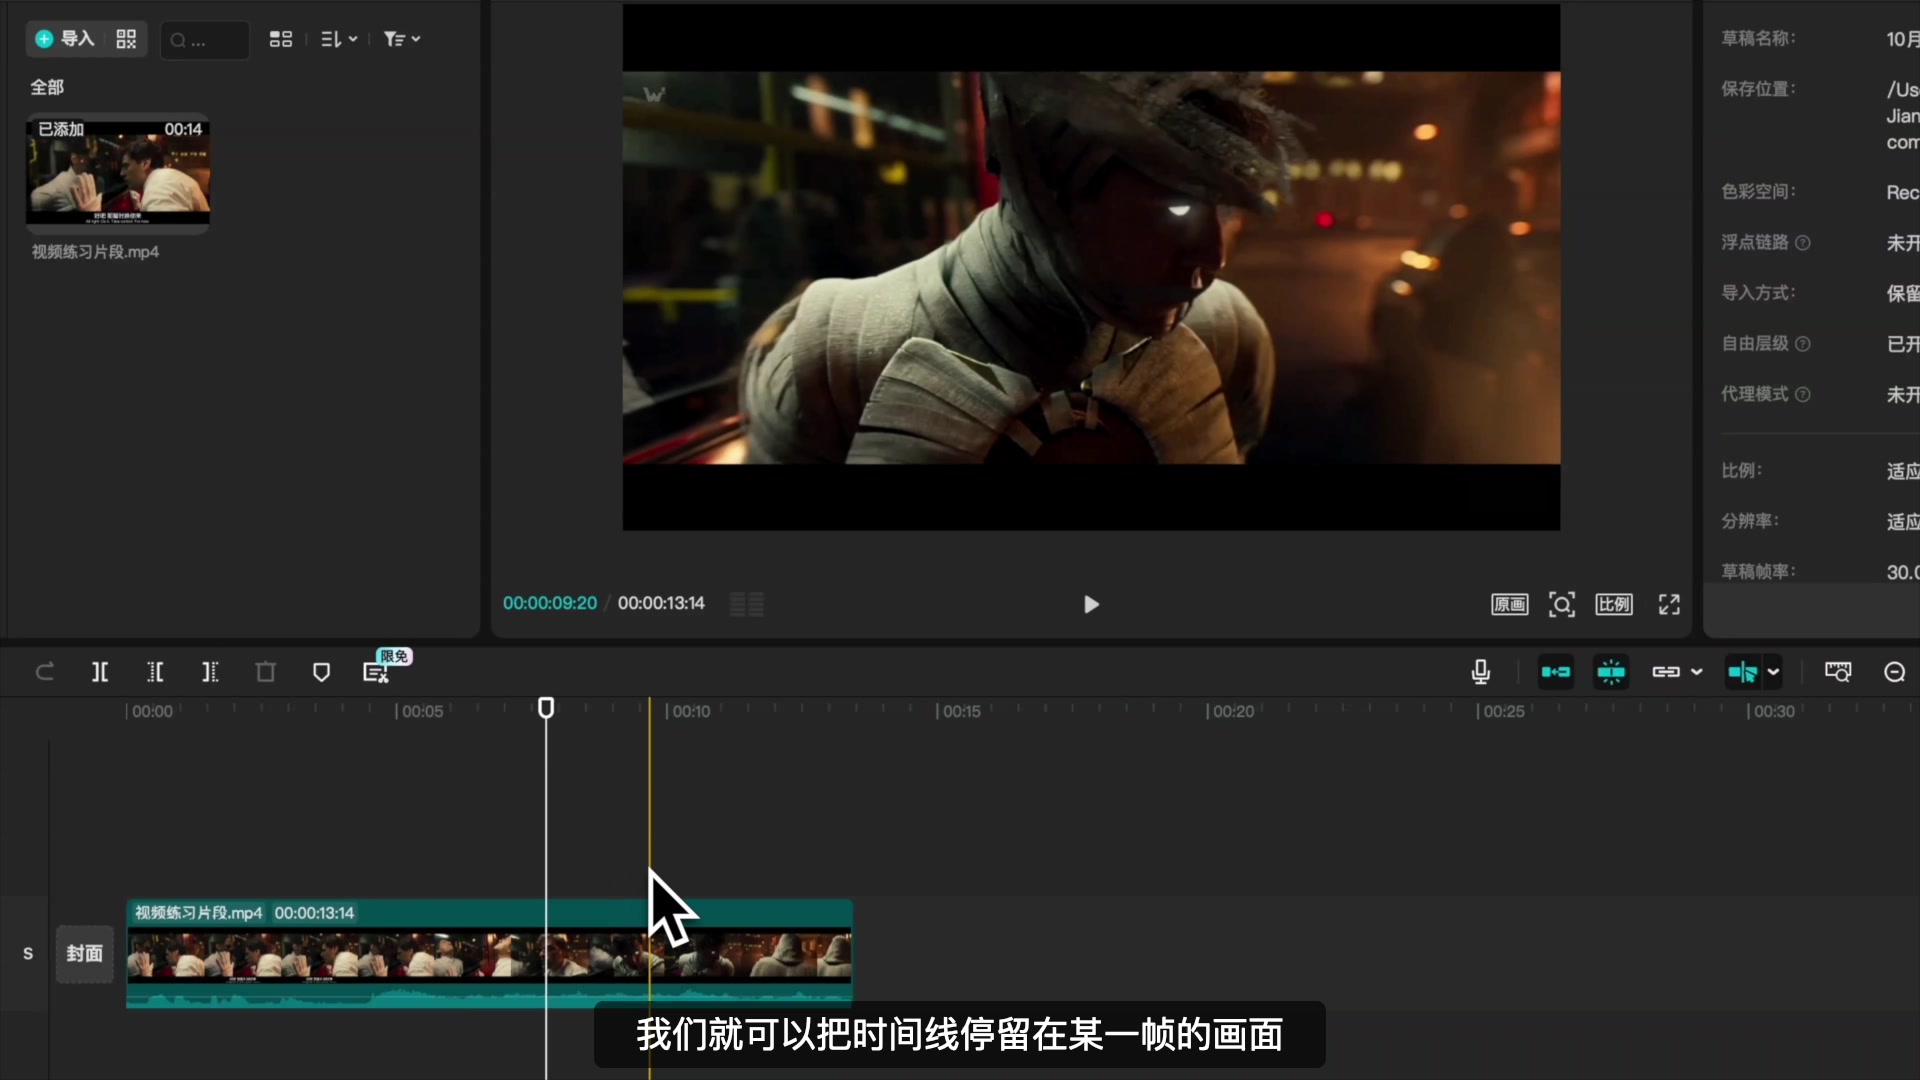The height and width of the screenshot is (1080, 1920).
Task: Expand the preview axis options chevron
Action: [x=1773, y=672]
